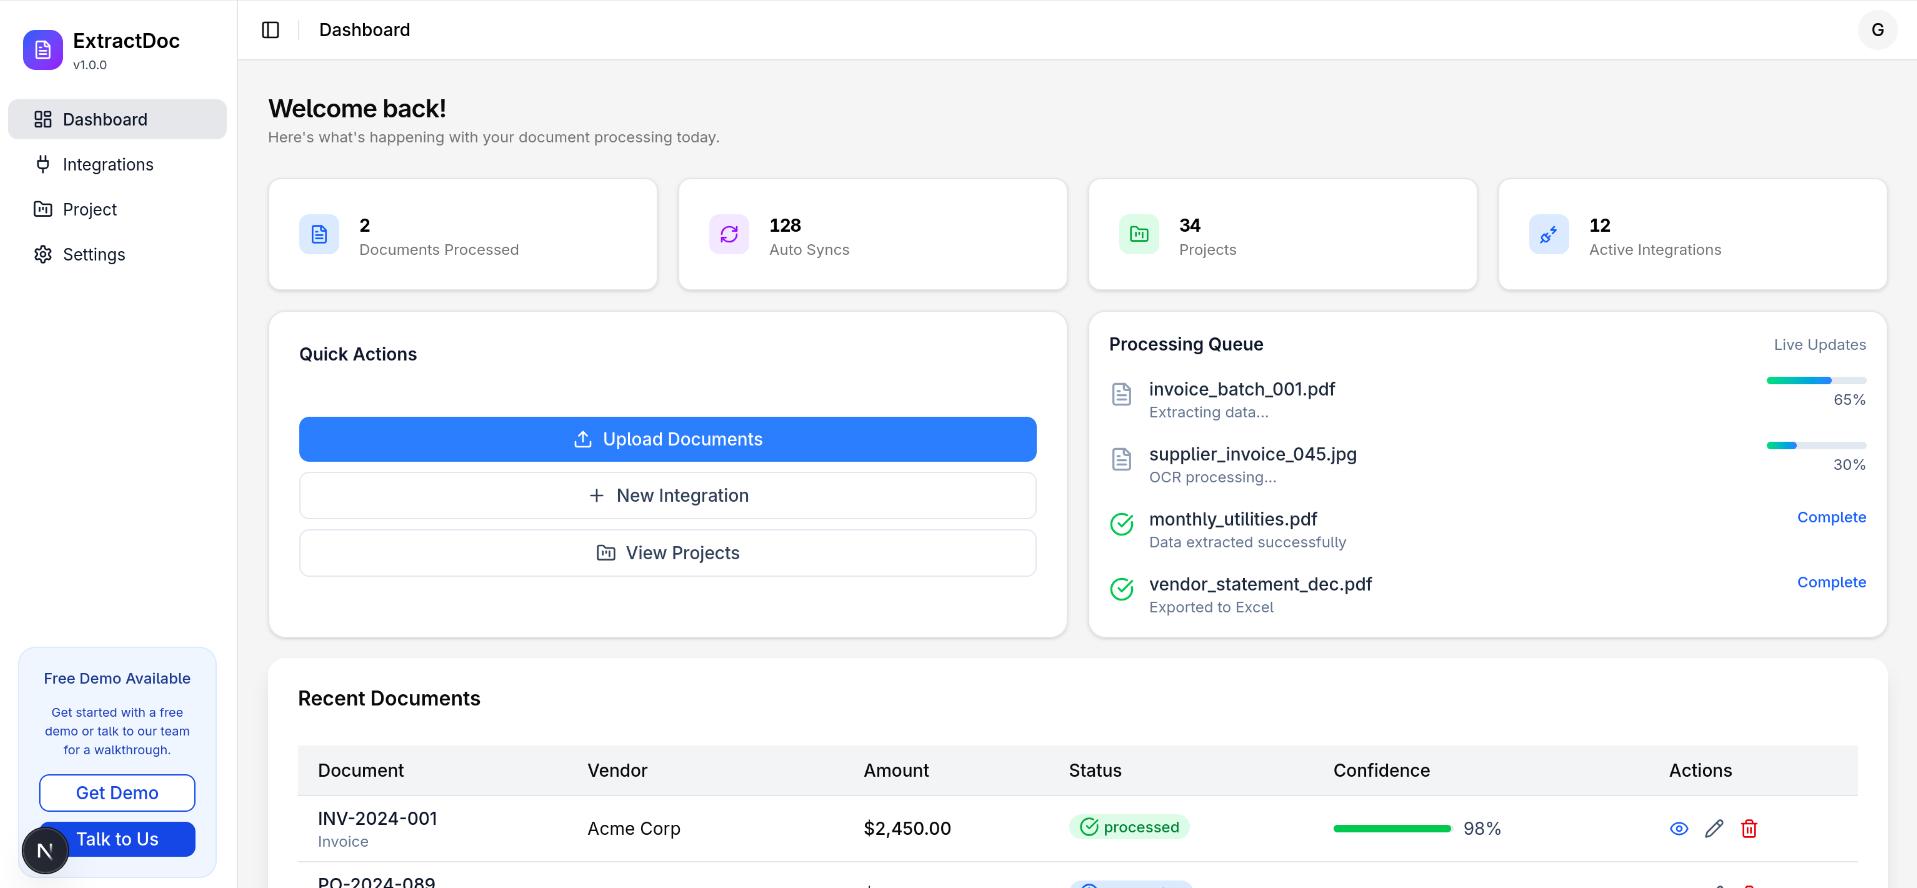Click the invoice_batch_001.pdf file name
The width and height of the screenshot is (1917, 888).
[1242, 389]
